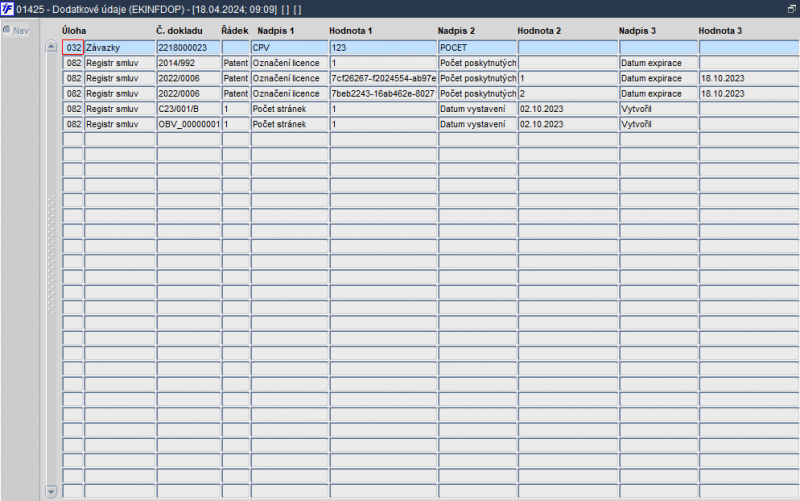Click the Úloha column header

click(74, 31)
